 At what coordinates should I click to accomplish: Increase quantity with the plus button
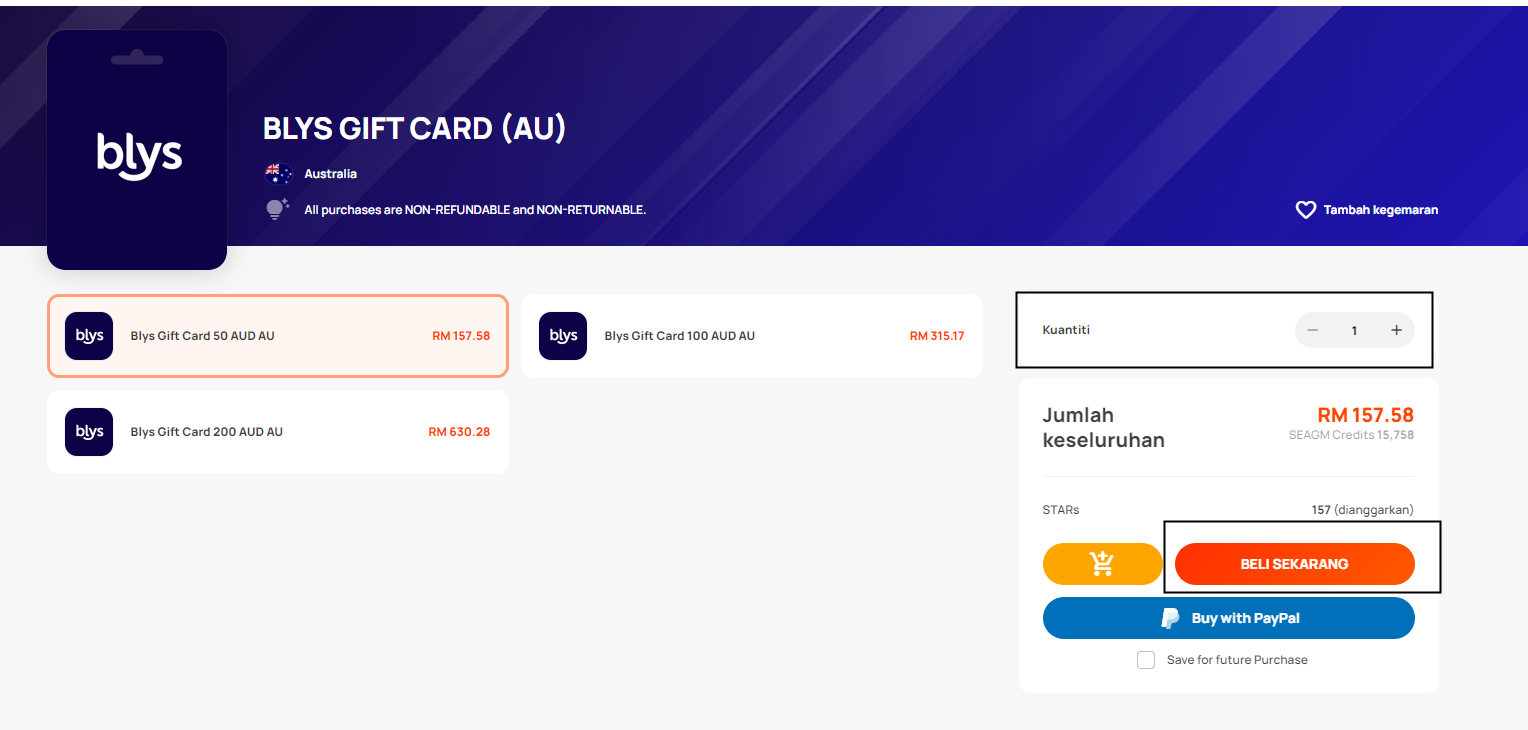(1396, 330)
